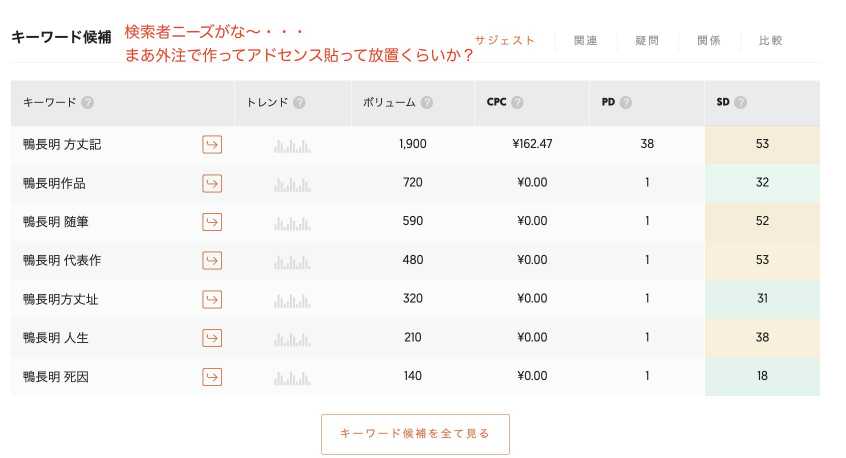Click help icon next to PD header
The height and width of the screenshot is (458, 846).
tap(626, 102)
